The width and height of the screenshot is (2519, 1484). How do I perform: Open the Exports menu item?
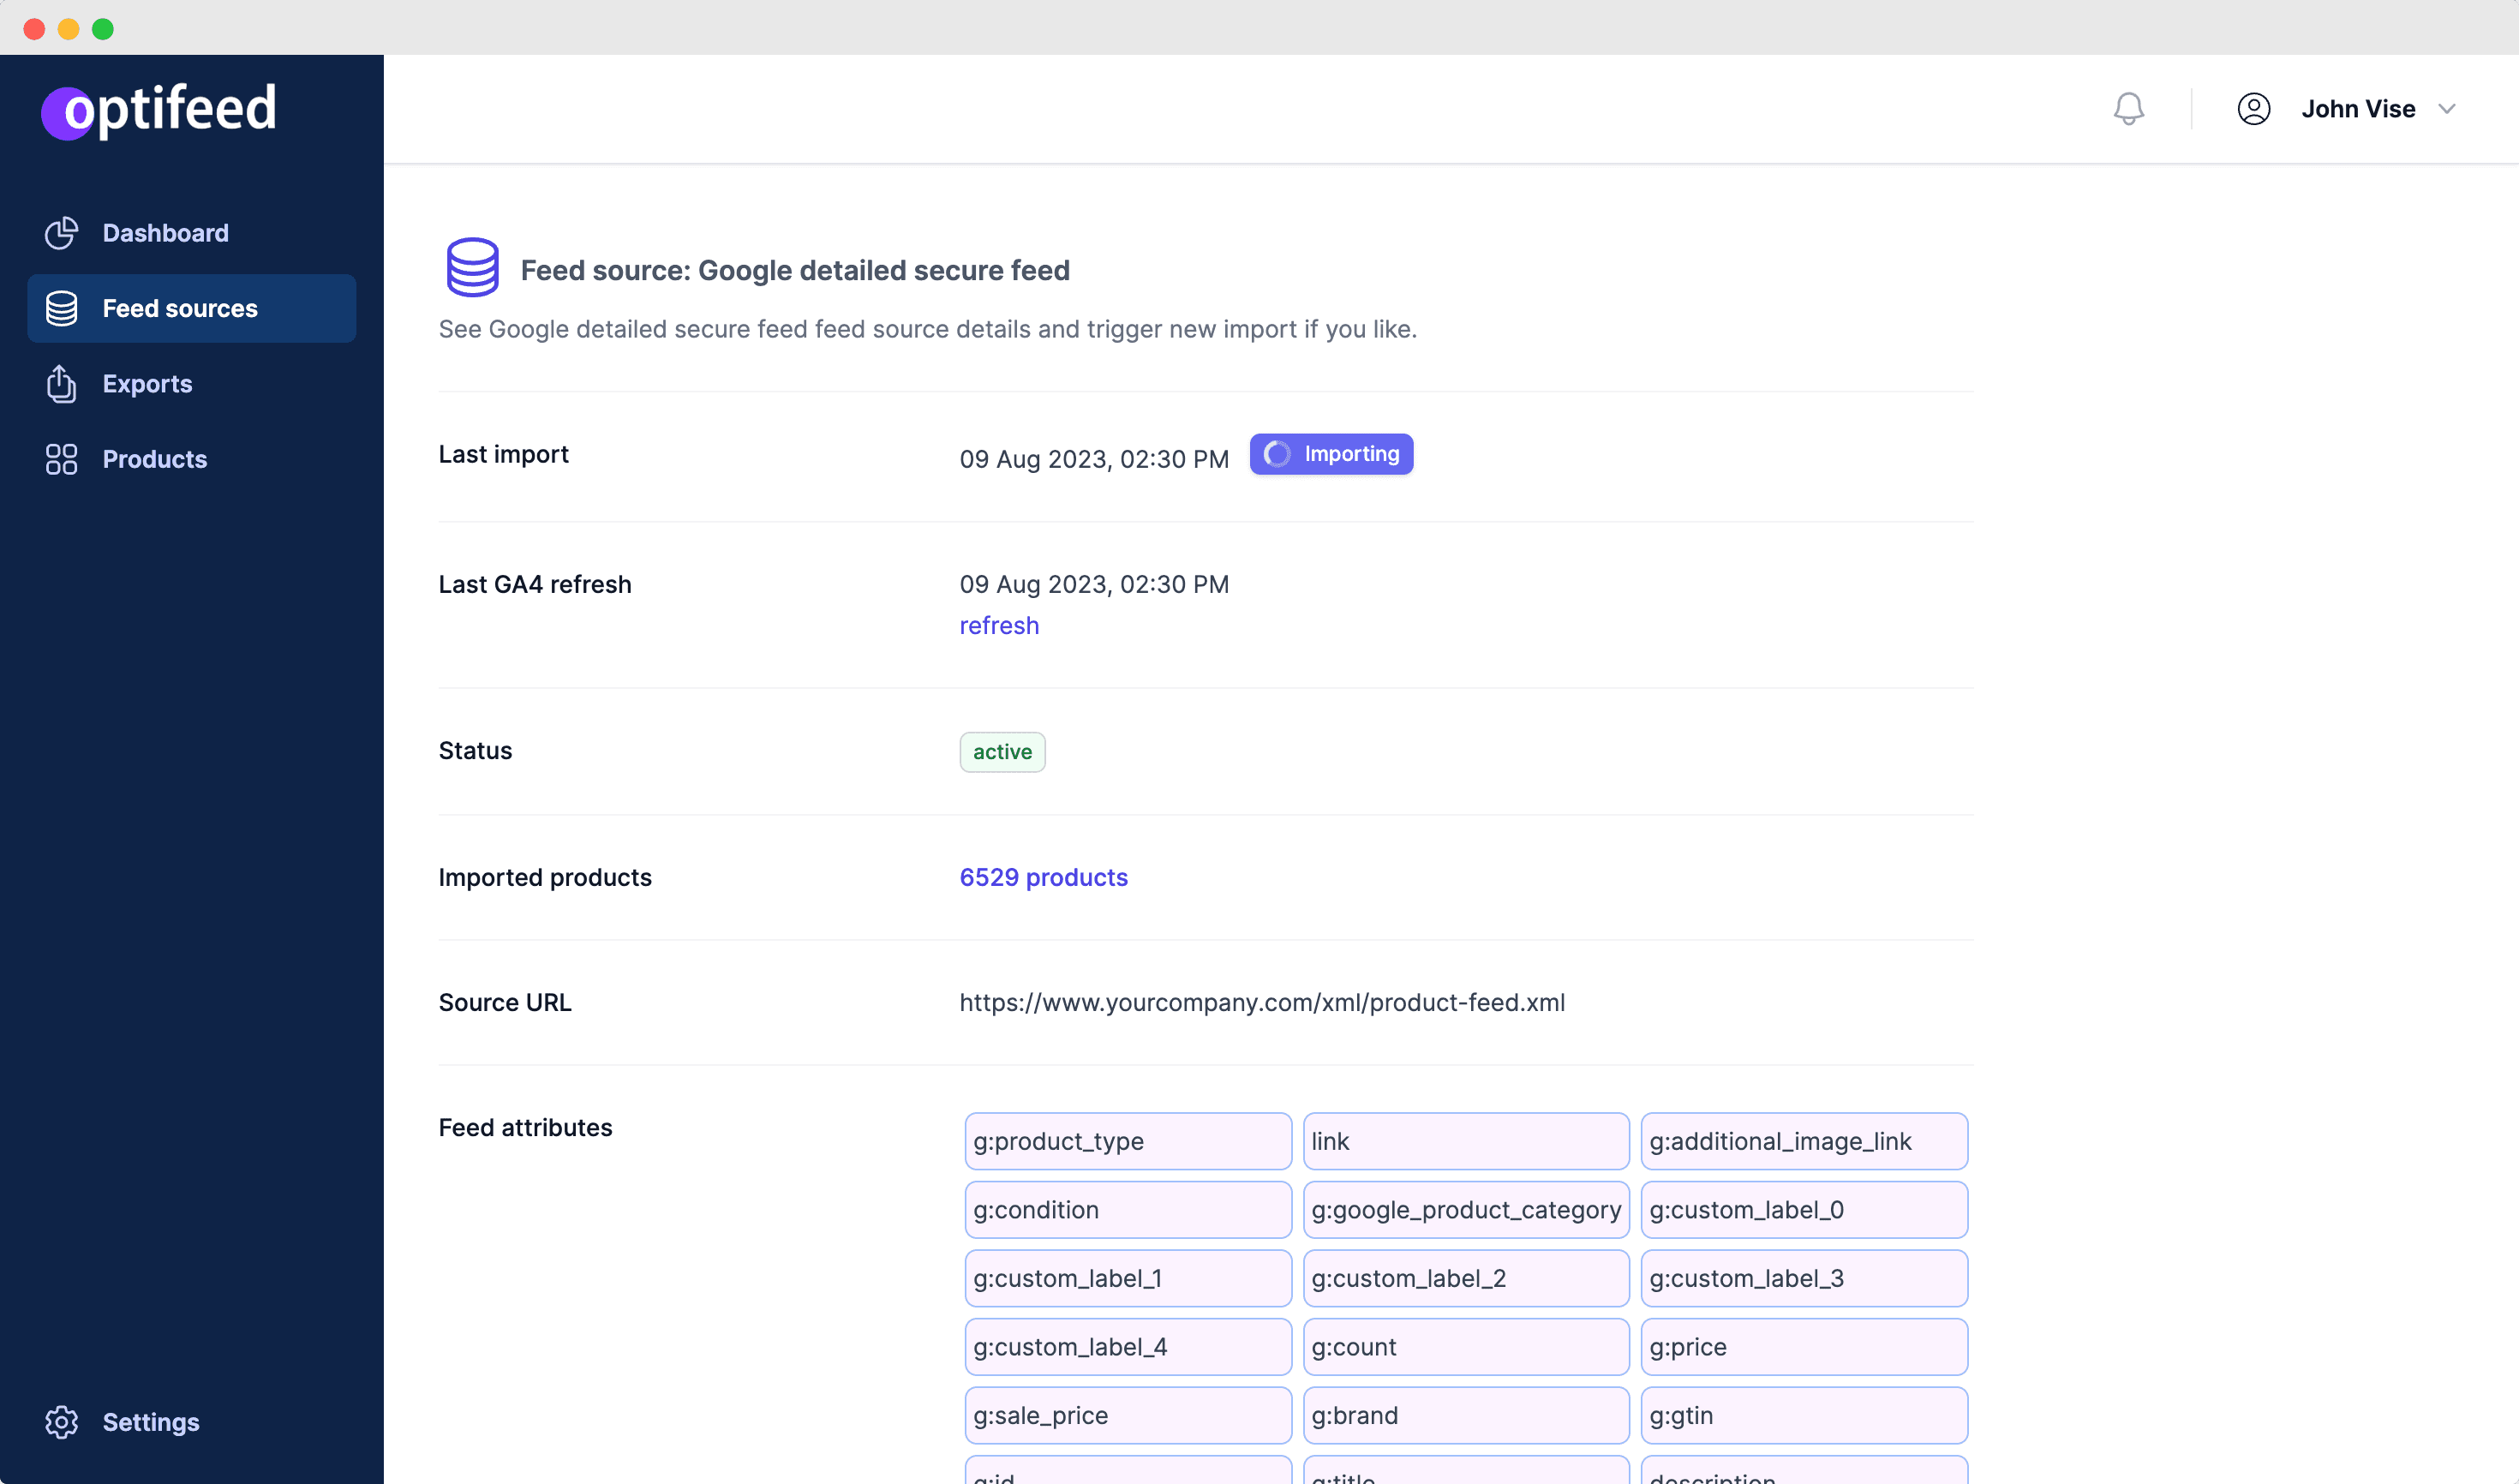pos(147,384)
